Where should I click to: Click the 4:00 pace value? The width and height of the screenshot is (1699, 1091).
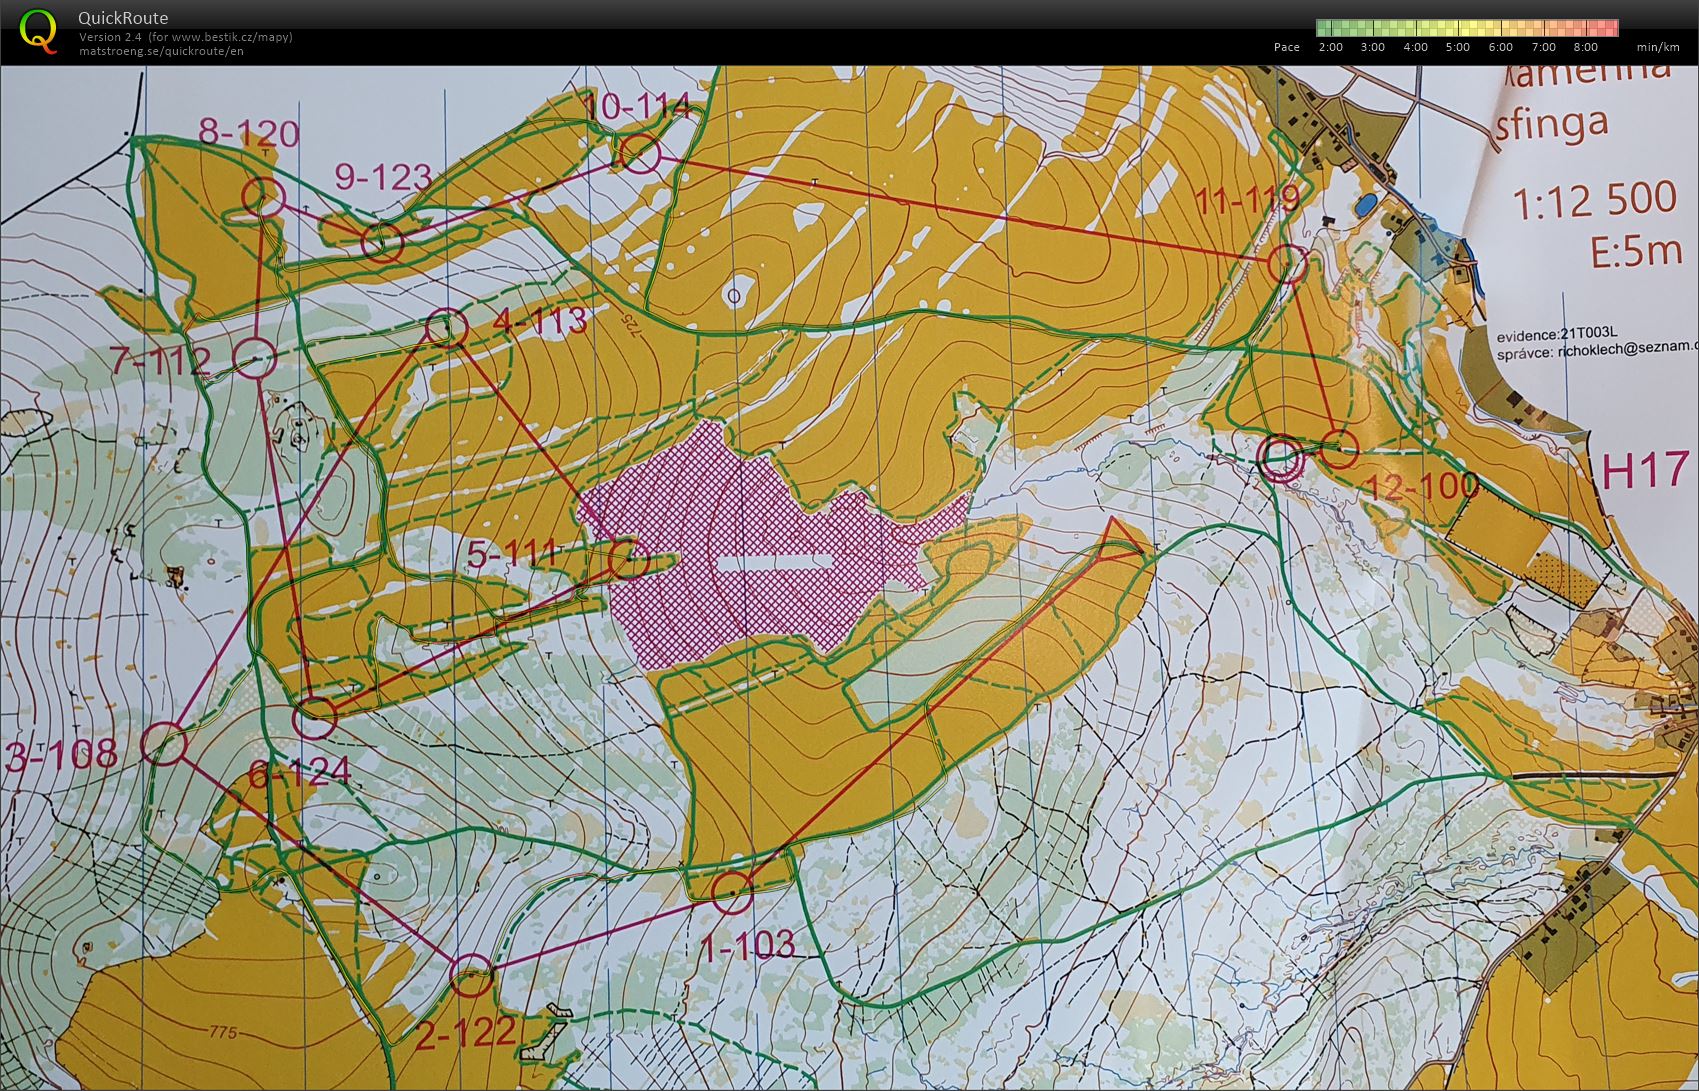[x=1415, y=47]
